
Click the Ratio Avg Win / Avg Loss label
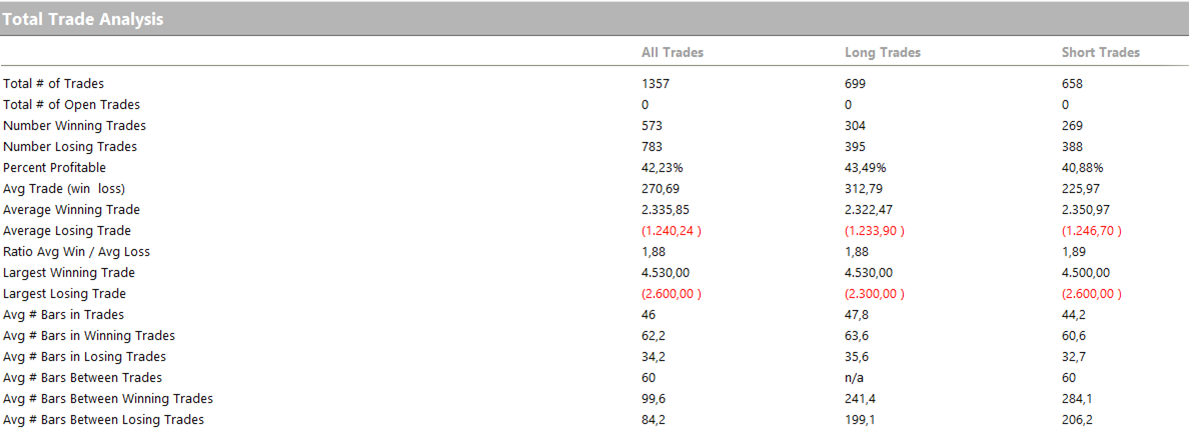[x=76, y=252]
